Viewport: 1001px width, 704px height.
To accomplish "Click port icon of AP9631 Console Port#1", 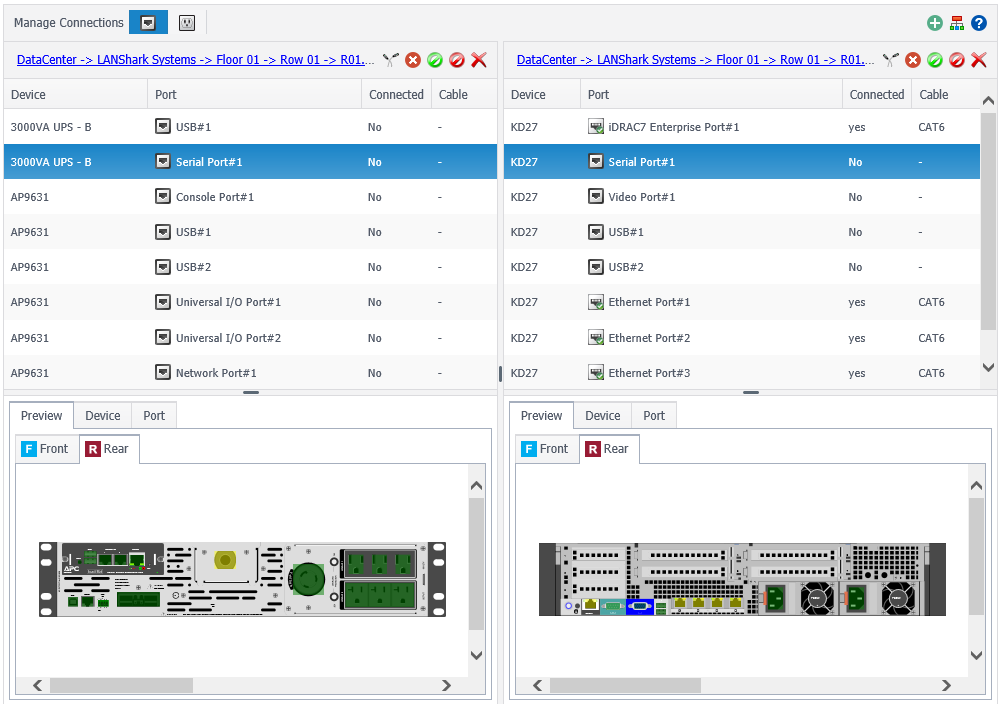I will point(163,197).
